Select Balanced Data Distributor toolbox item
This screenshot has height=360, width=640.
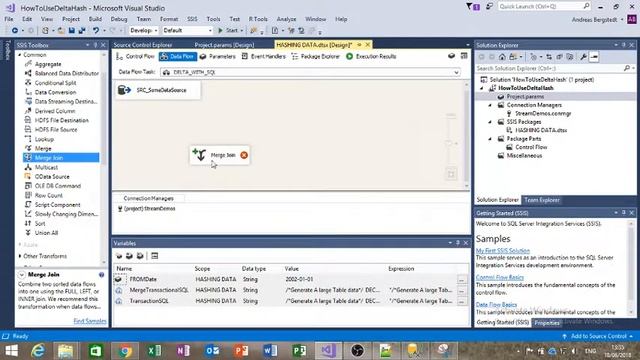(x=67, y=73)
